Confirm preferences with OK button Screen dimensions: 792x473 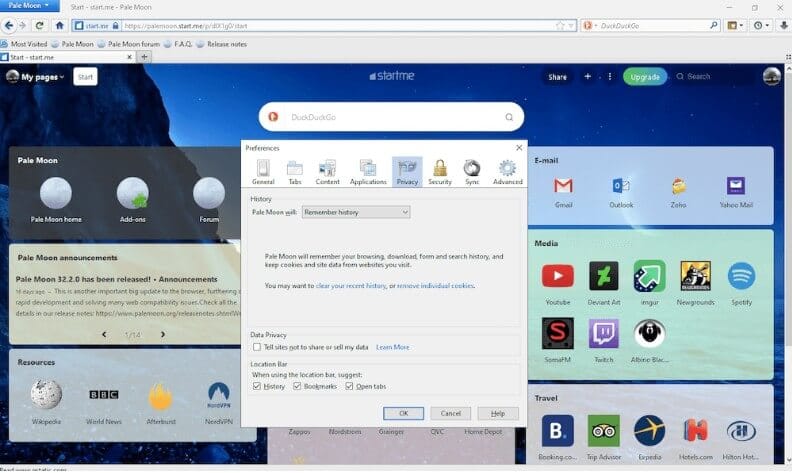403,413
